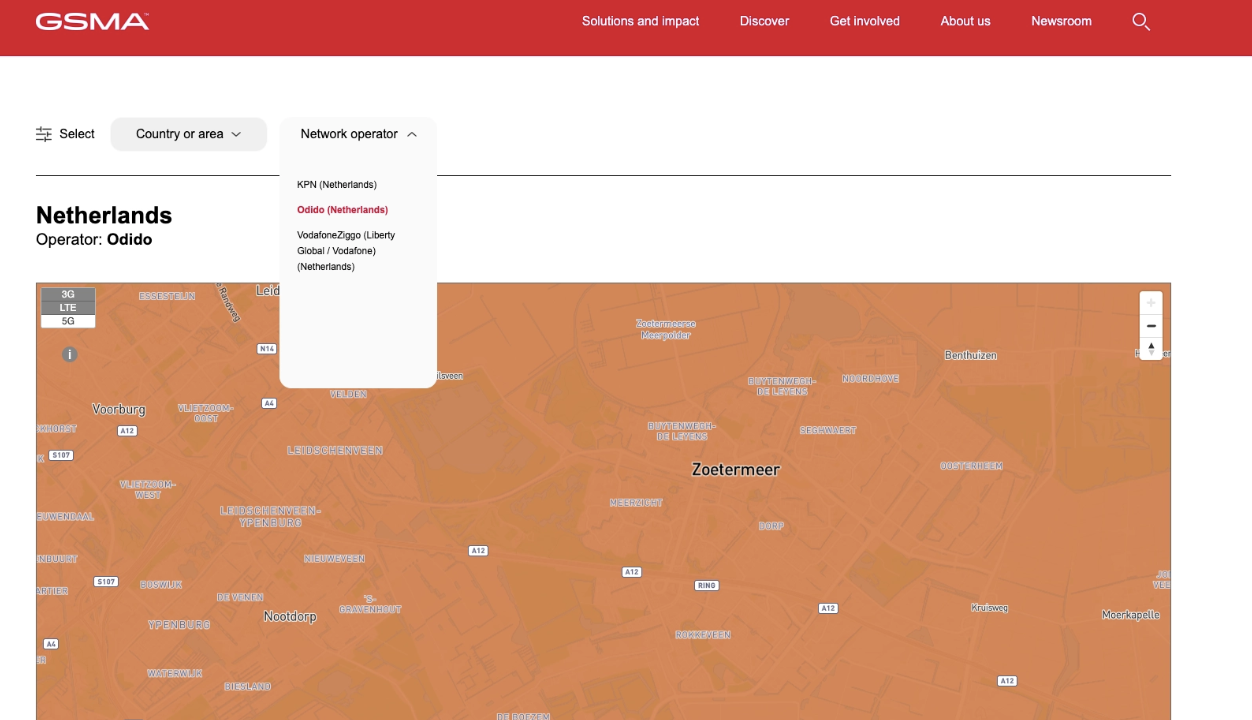Click the Zoetermeer city label
1252x720 pixels.
point(736,469)
